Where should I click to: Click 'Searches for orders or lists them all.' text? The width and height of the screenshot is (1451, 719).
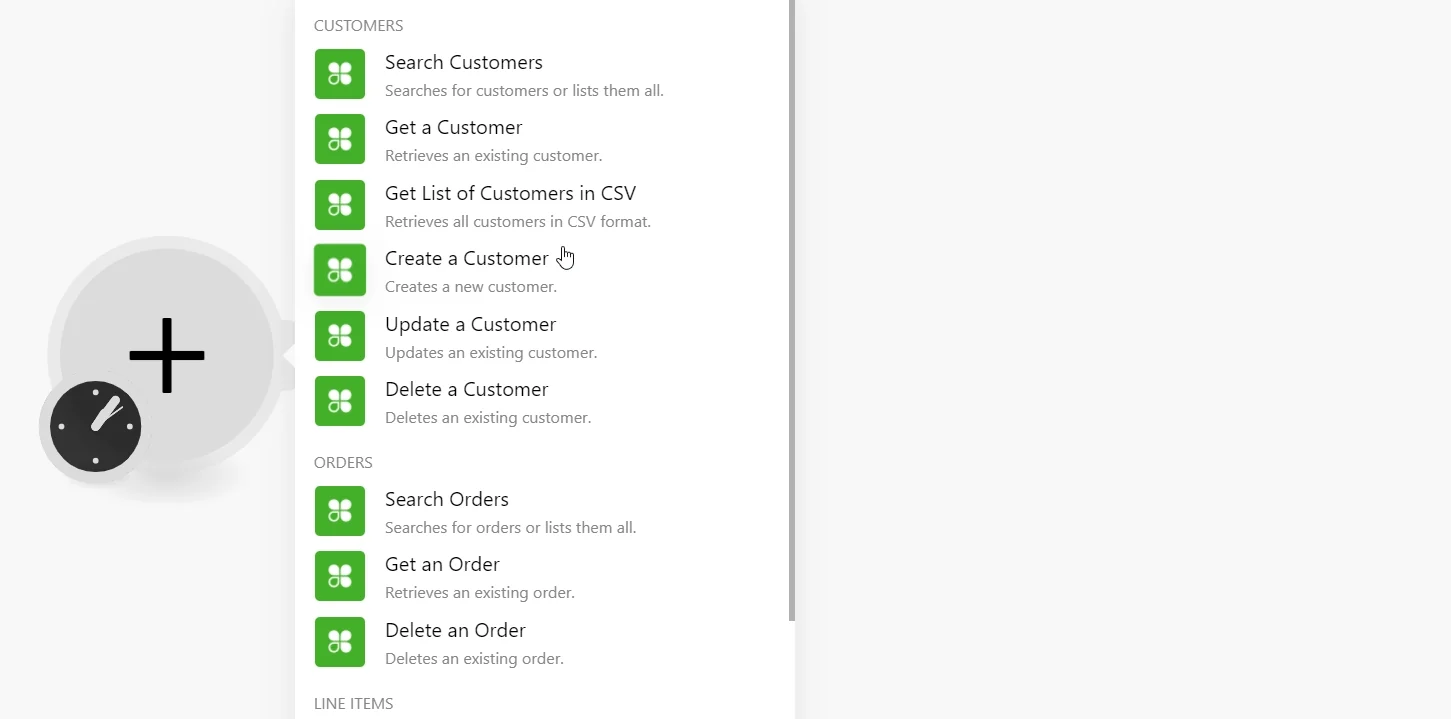(x=510, y=527)
